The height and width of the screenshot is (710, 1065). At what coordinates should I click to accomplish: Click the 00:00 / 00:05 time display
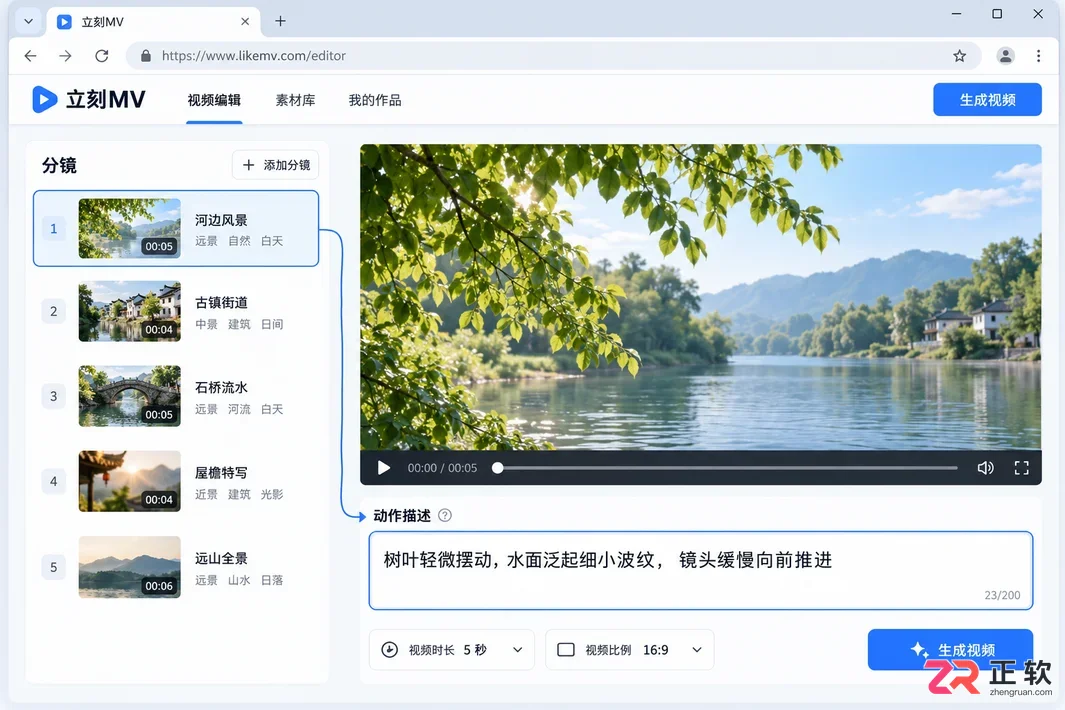pyautogui.click(x=442, y=468)
